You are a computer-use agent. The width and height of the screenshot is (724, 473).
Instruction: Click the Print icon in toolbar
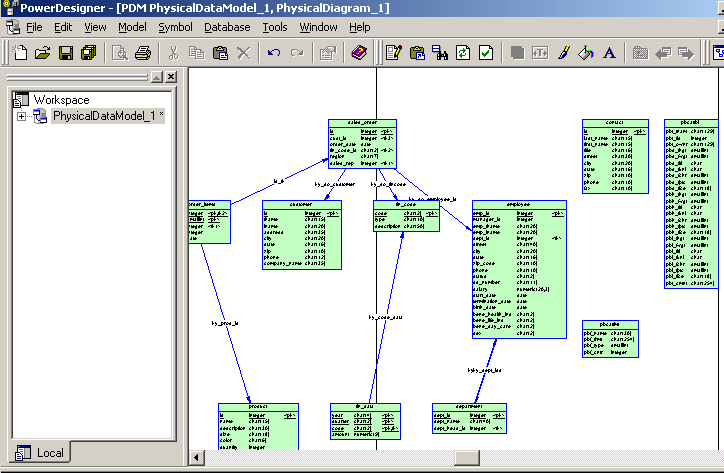pos(143,52)
